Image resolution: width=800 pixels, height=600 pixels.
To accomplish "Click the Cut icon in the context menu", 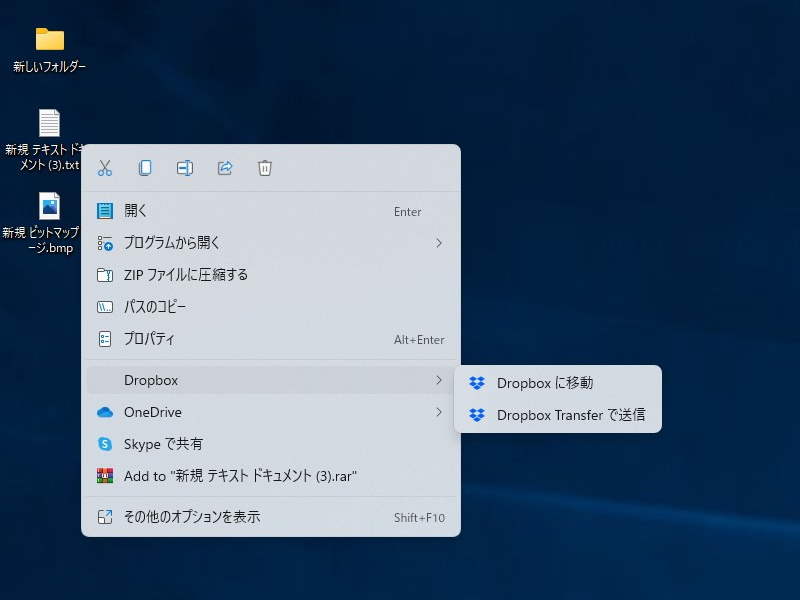I will tap(104, 168).
